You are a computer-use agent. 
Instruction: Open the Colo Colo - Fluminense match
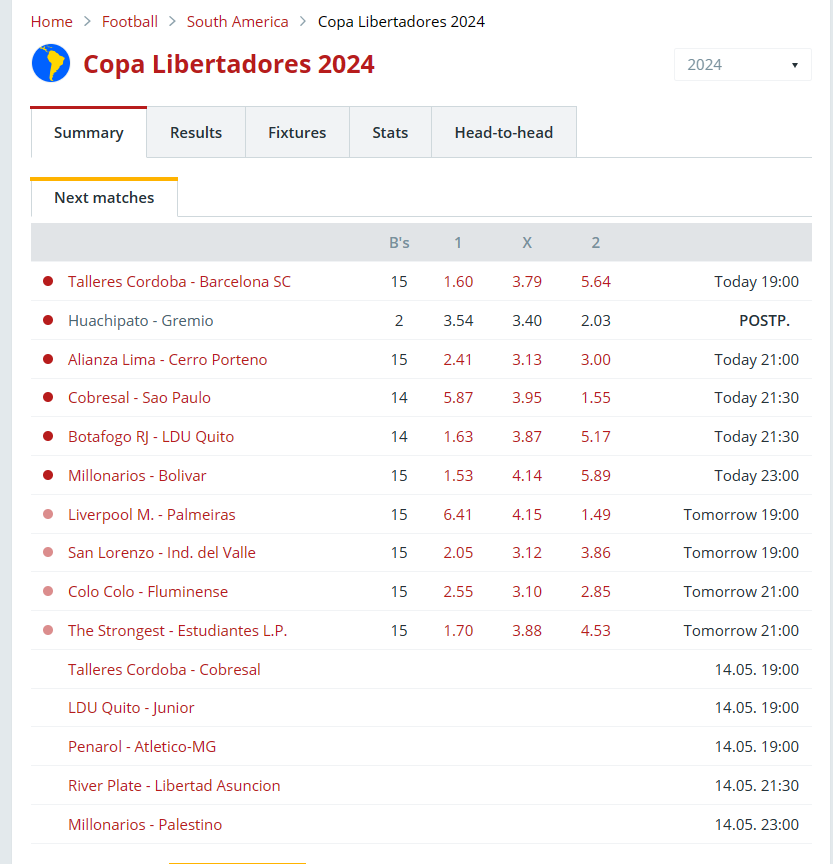148,591
